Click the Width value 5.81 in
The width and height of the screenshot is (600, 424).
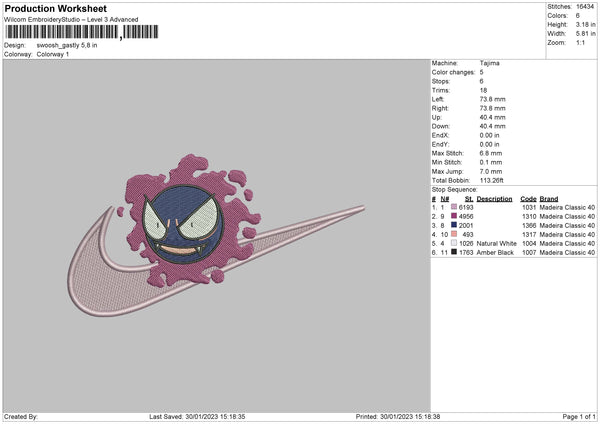tap(585, 34)
